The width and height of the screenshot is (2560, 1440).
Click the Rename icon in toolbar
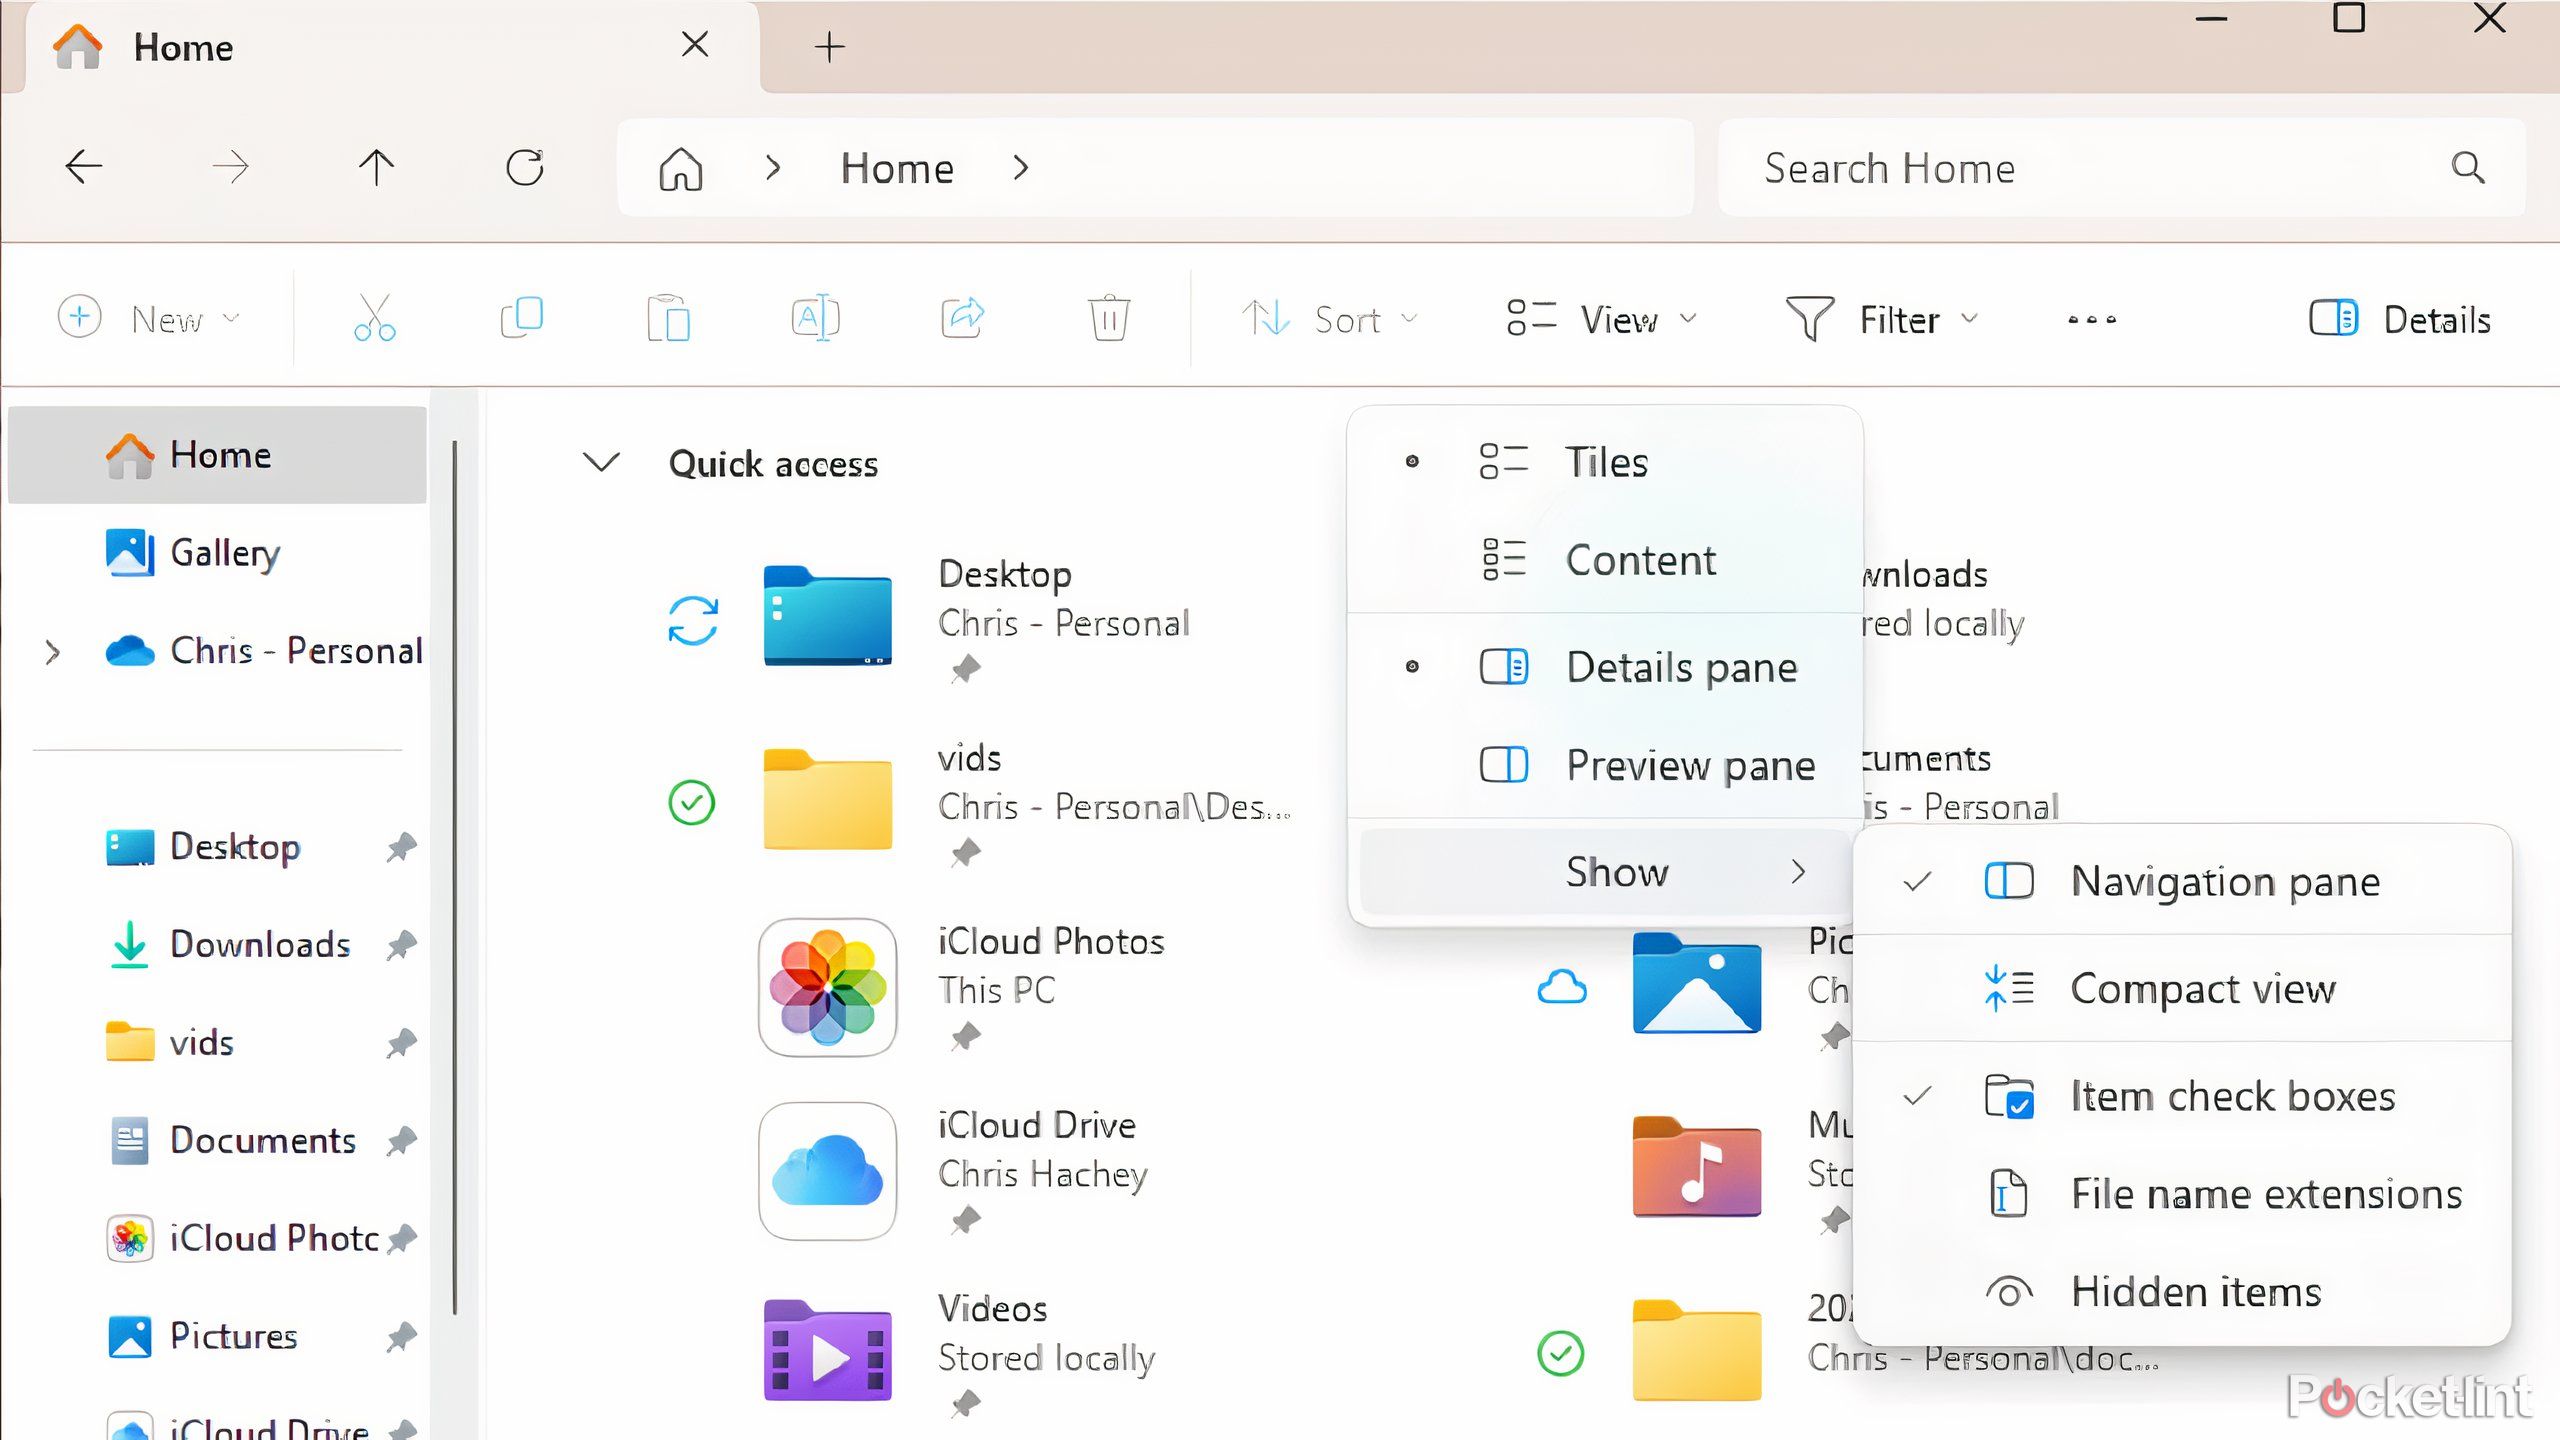pos(815,319)
